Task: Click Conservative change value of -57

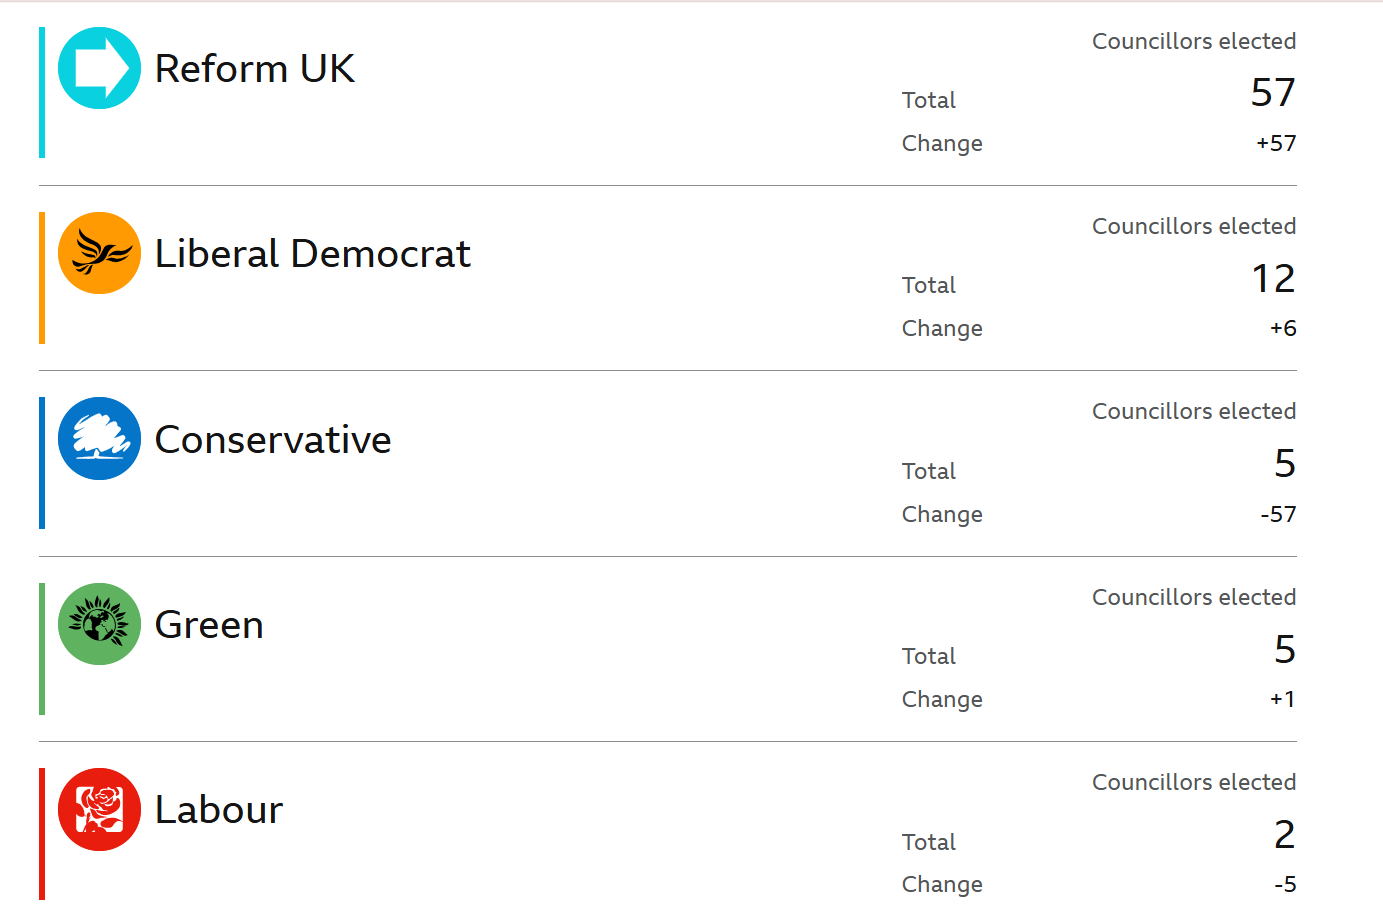Action: pos(1278,514)
